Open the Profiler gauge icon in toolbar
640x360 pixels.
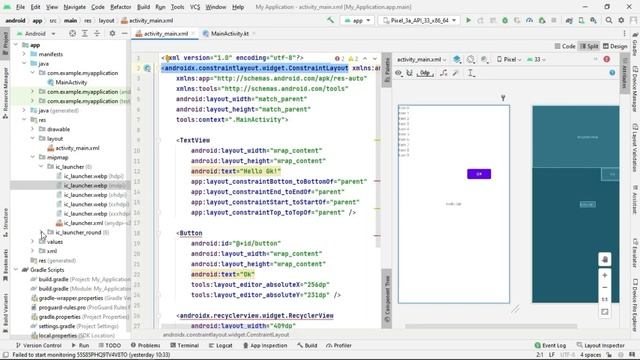[529, 20]
